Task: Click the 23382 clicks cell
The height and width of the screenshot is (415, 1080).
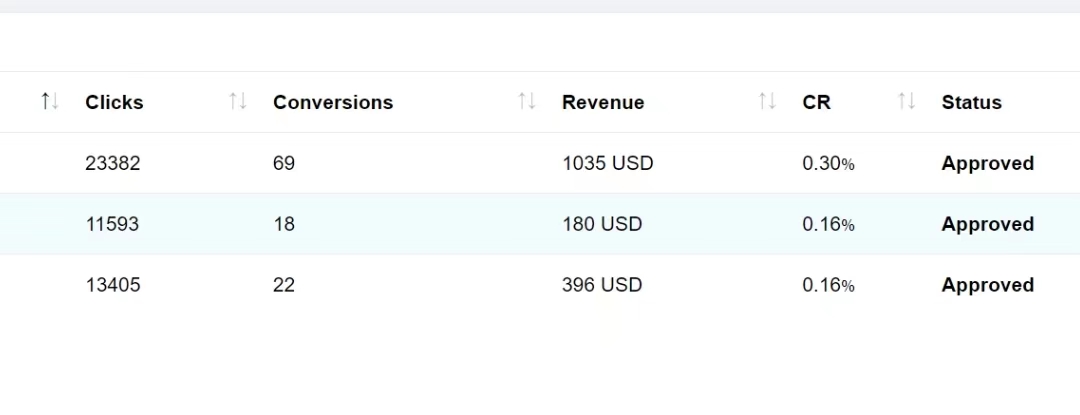Action: coord(113,163)
